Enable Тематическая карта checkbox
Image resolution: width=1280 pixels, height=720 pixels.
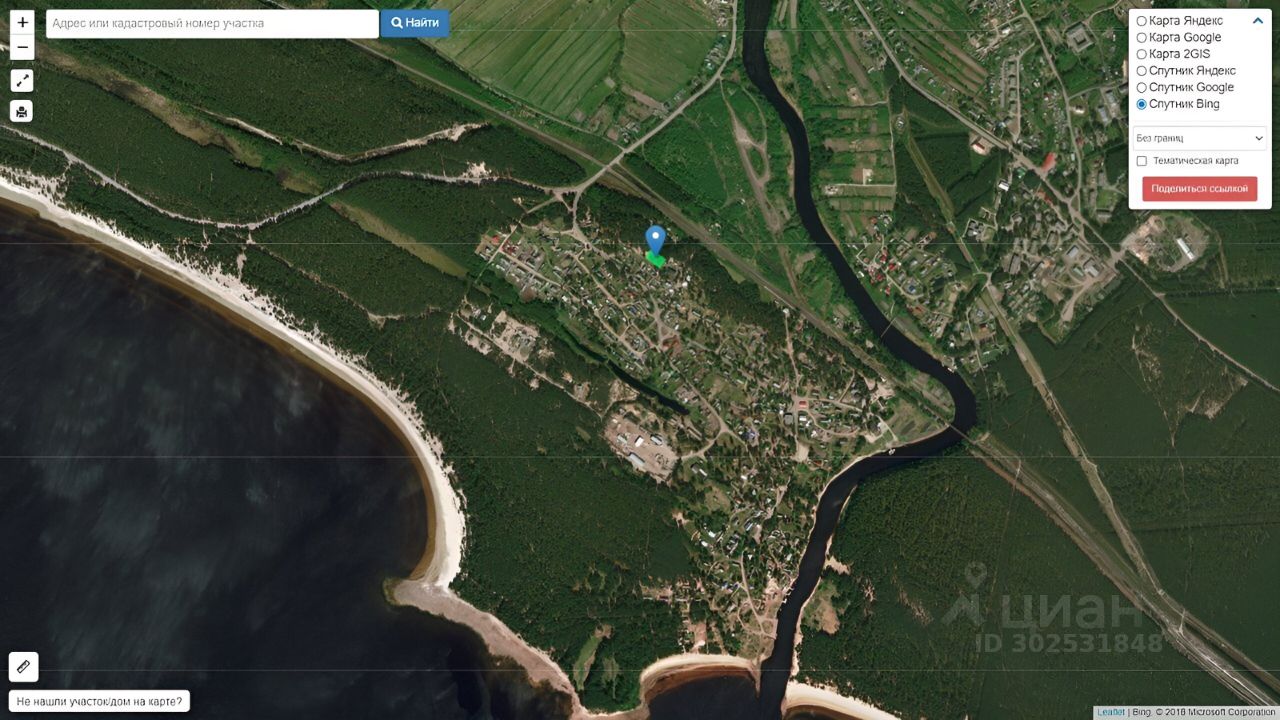(1142, 161)
